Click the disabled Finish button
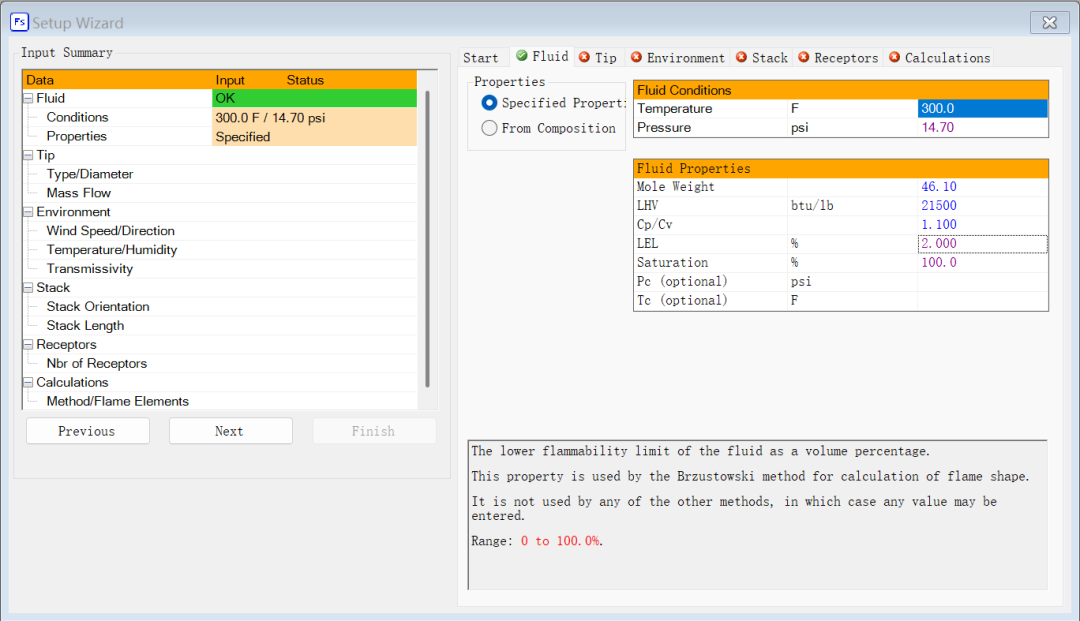The height and width of the screenshot is (621, 1080). coord(374,431)
